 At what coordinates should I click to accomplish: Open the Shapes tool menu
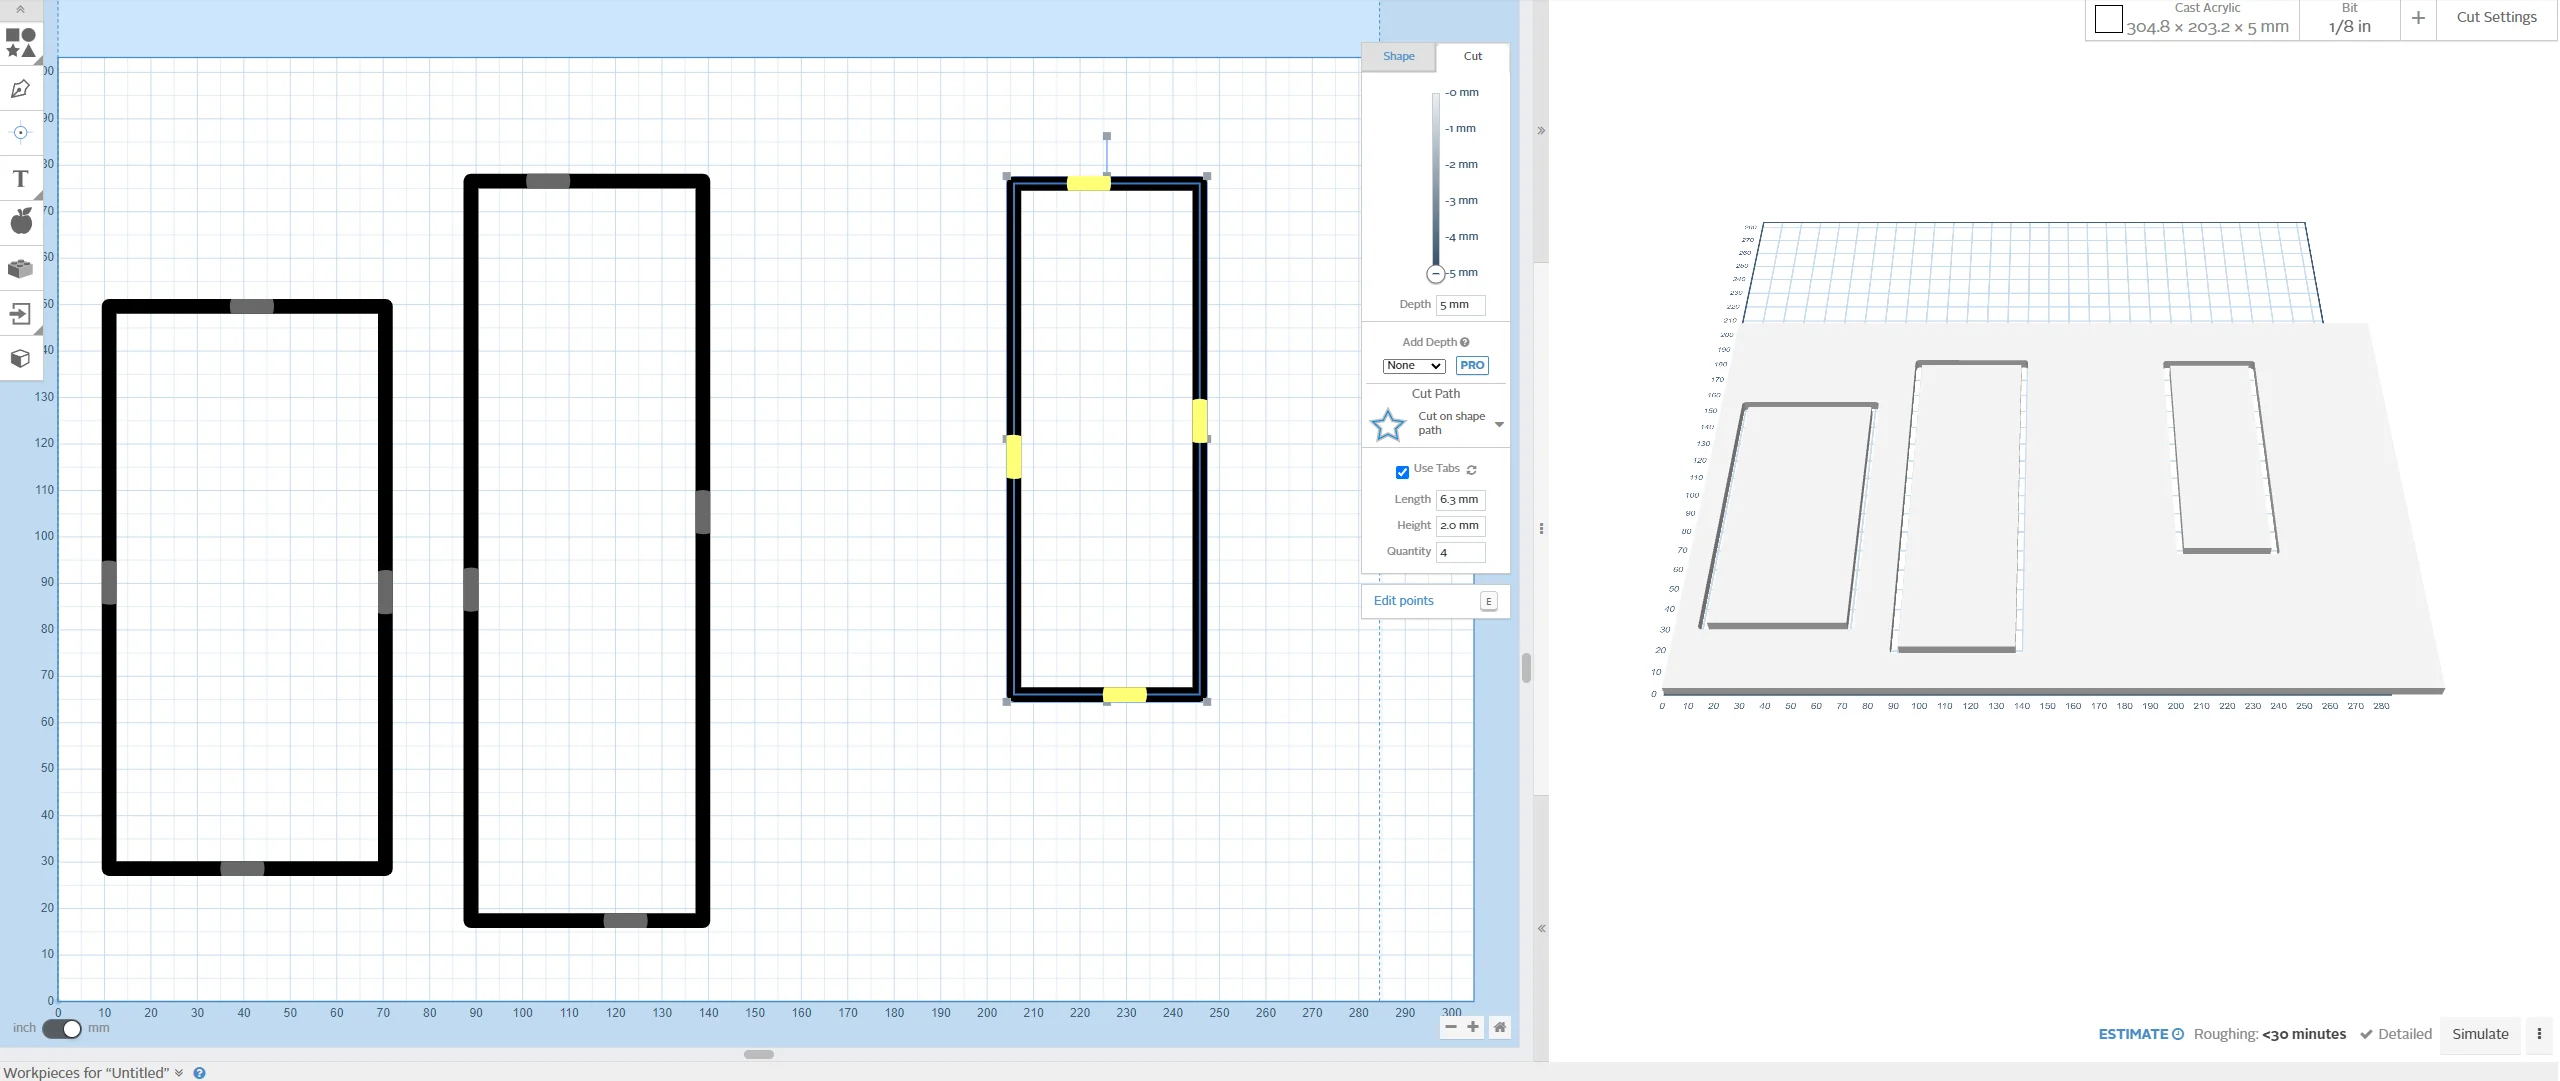[21, 43]
